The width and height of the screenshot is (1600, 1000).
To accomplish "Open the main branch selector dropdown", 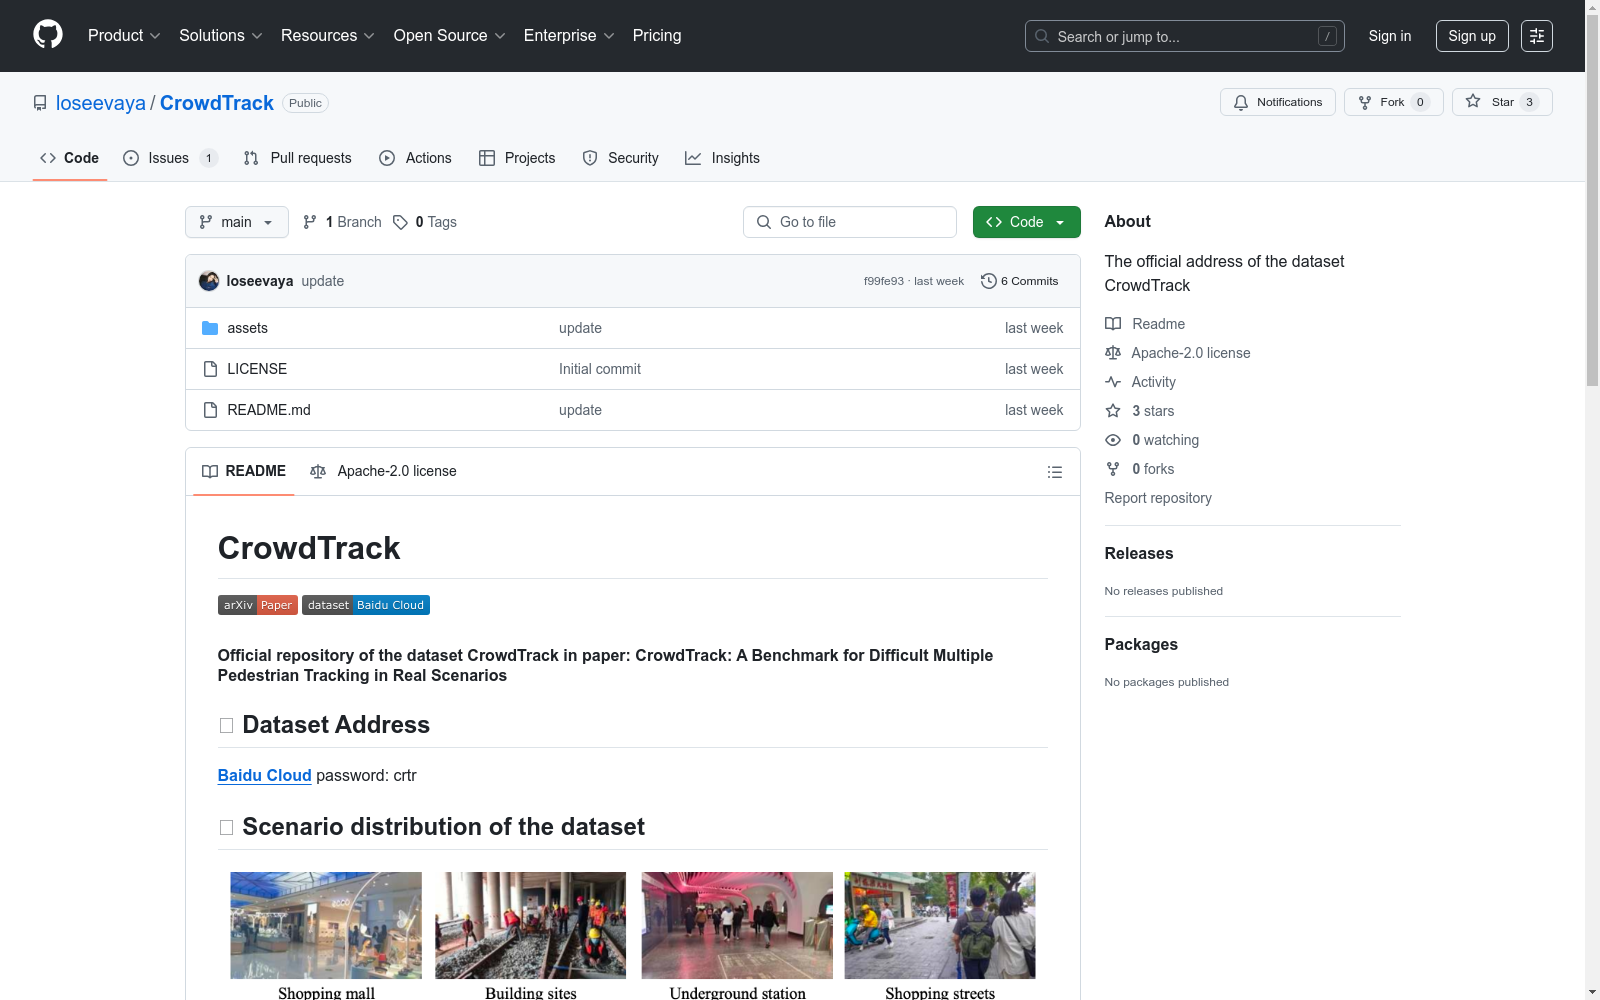I will (x=237, y=222).
